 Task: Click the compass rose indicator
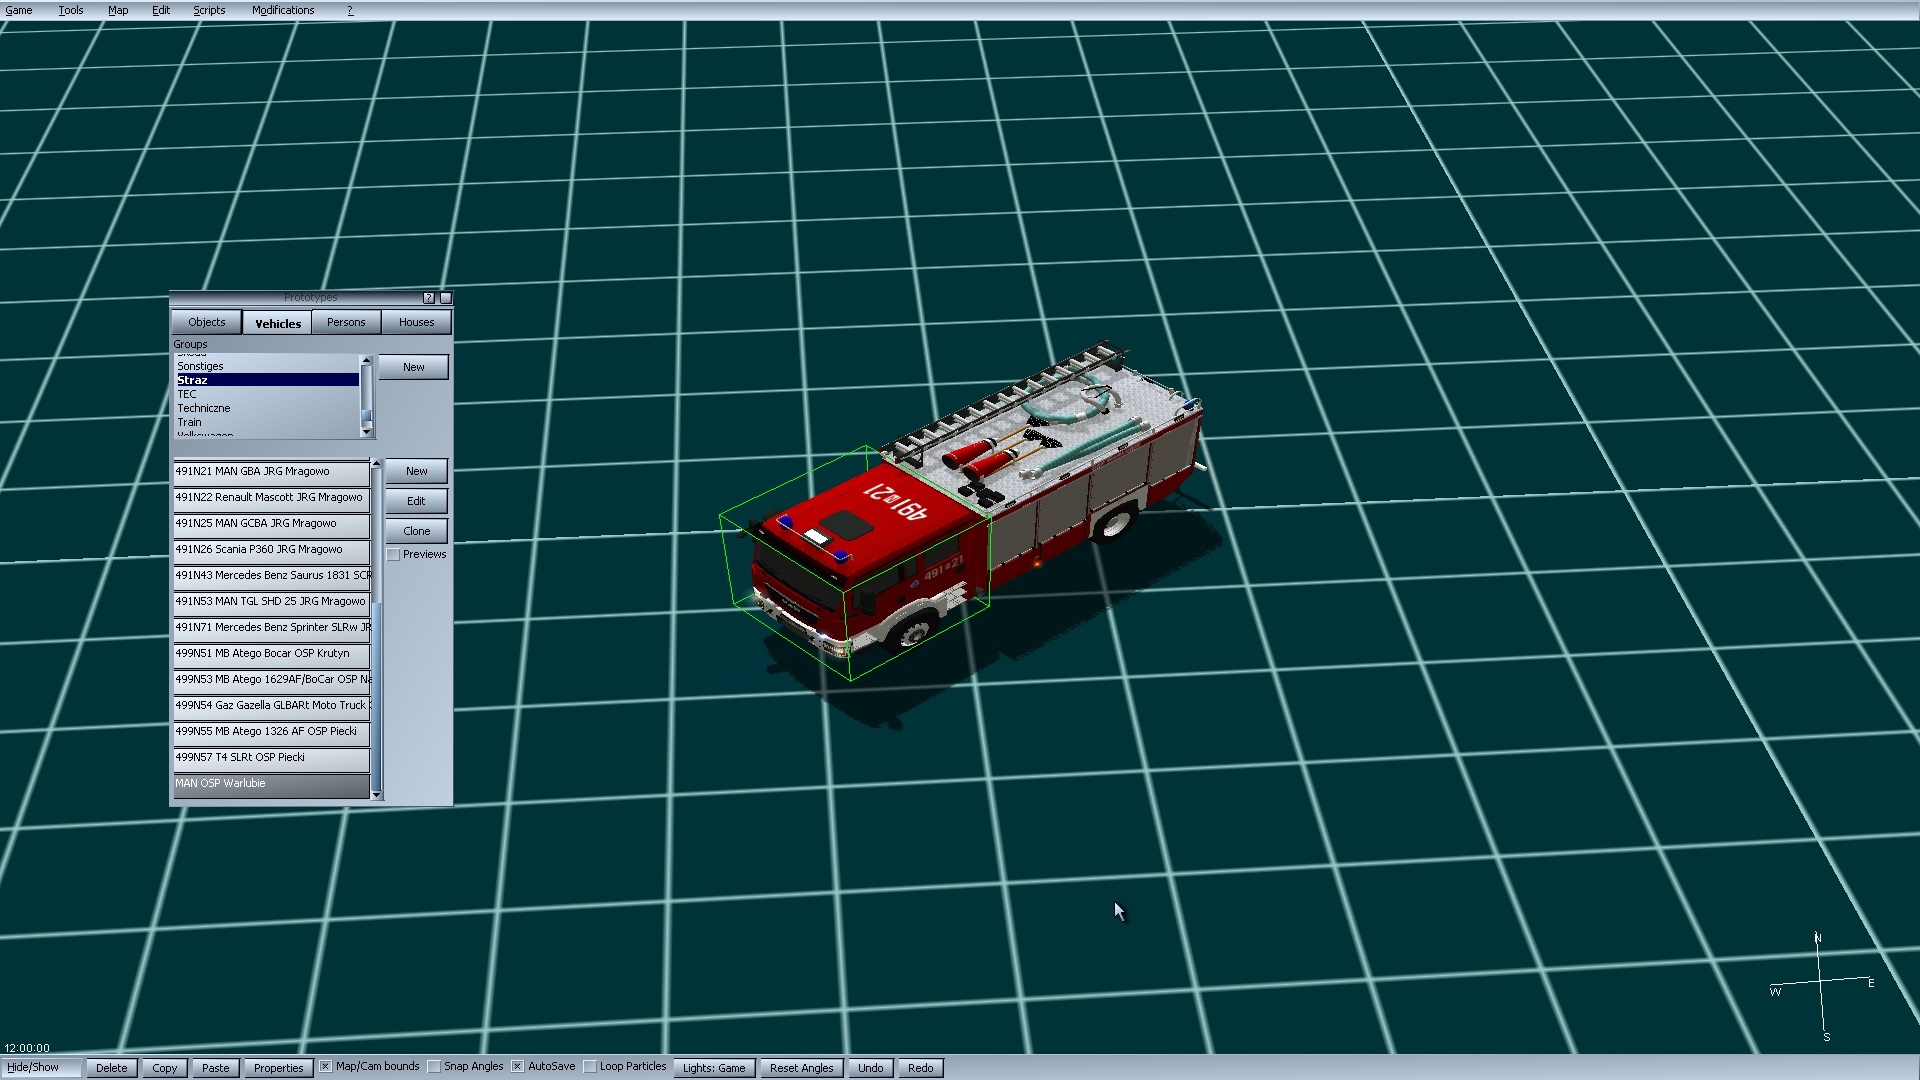[x=1822, y=987]
